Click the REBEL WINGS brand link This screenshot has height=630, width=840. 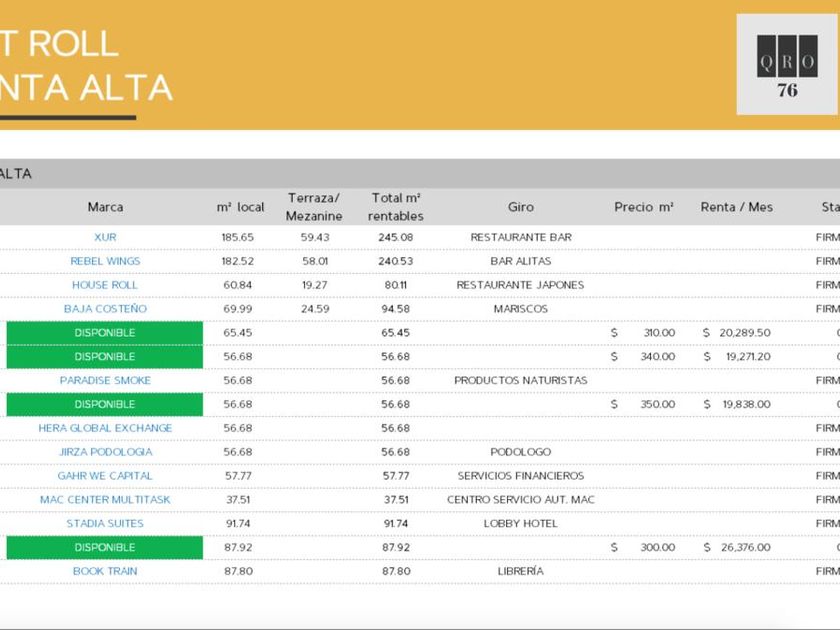(105, 261)
